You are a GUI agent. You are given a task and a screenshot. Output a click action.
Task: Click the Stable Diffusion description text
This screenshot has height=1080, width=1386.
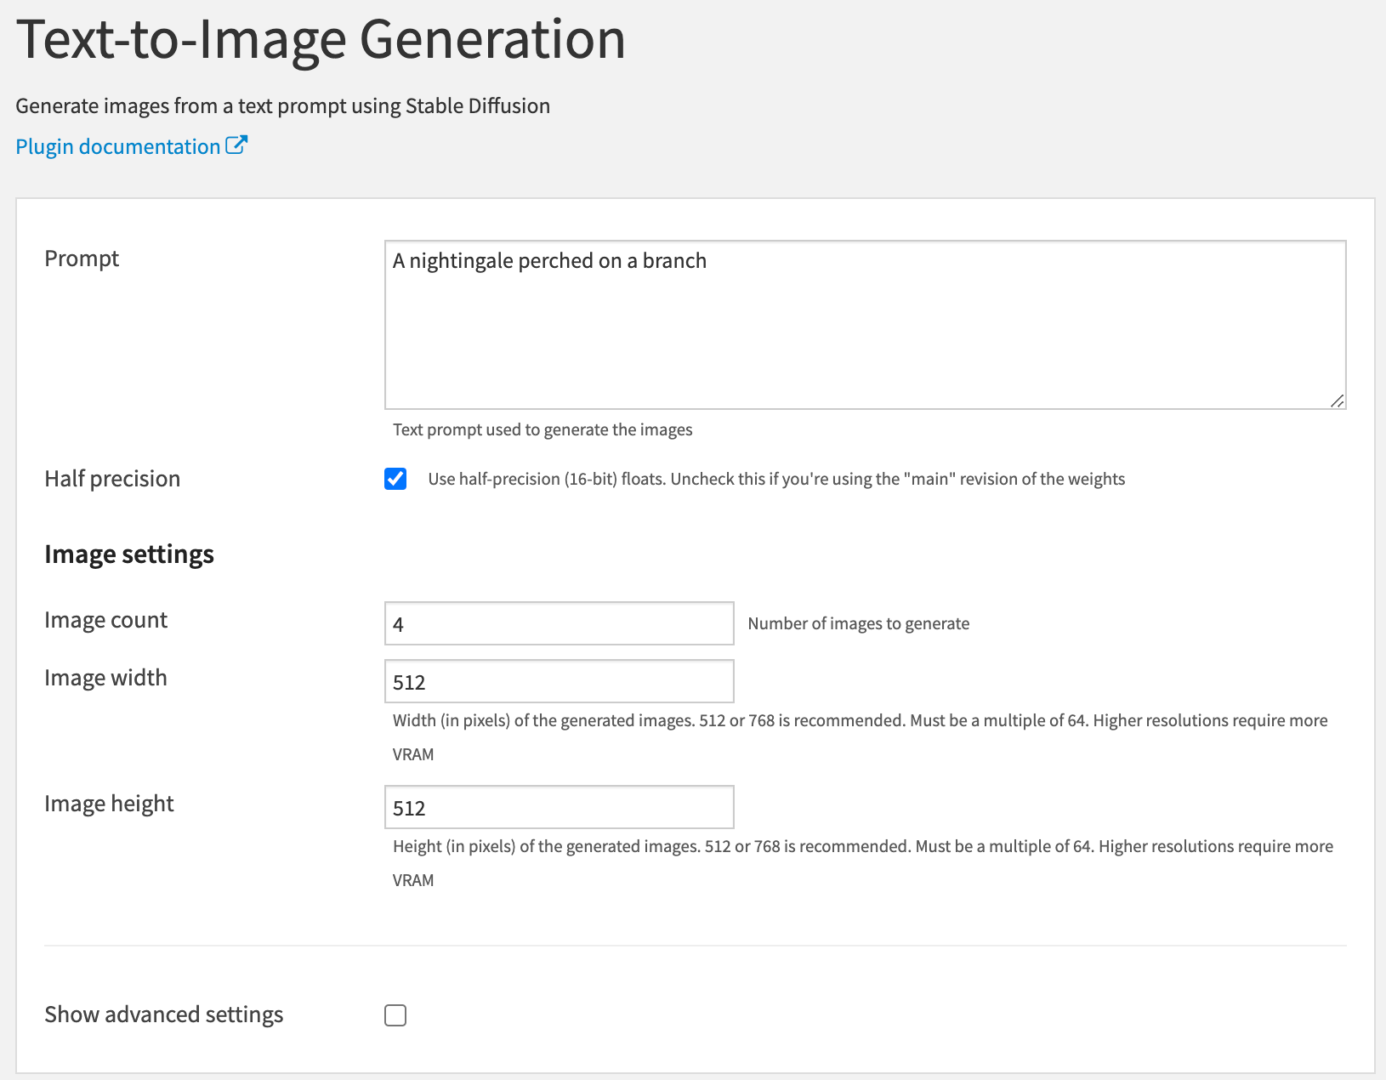283,105
